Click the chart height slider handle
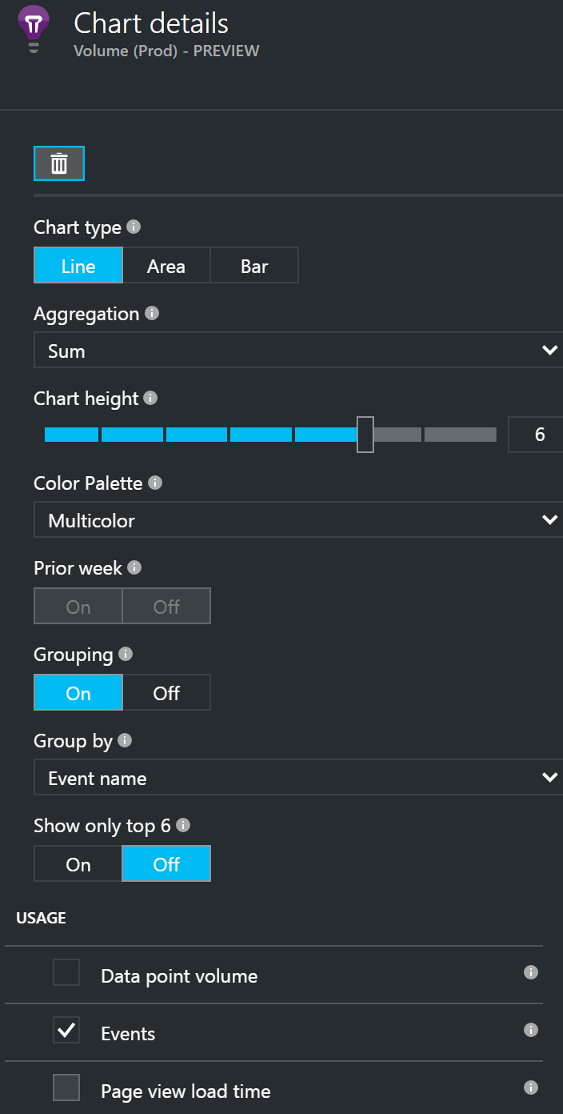 (365, 434)
